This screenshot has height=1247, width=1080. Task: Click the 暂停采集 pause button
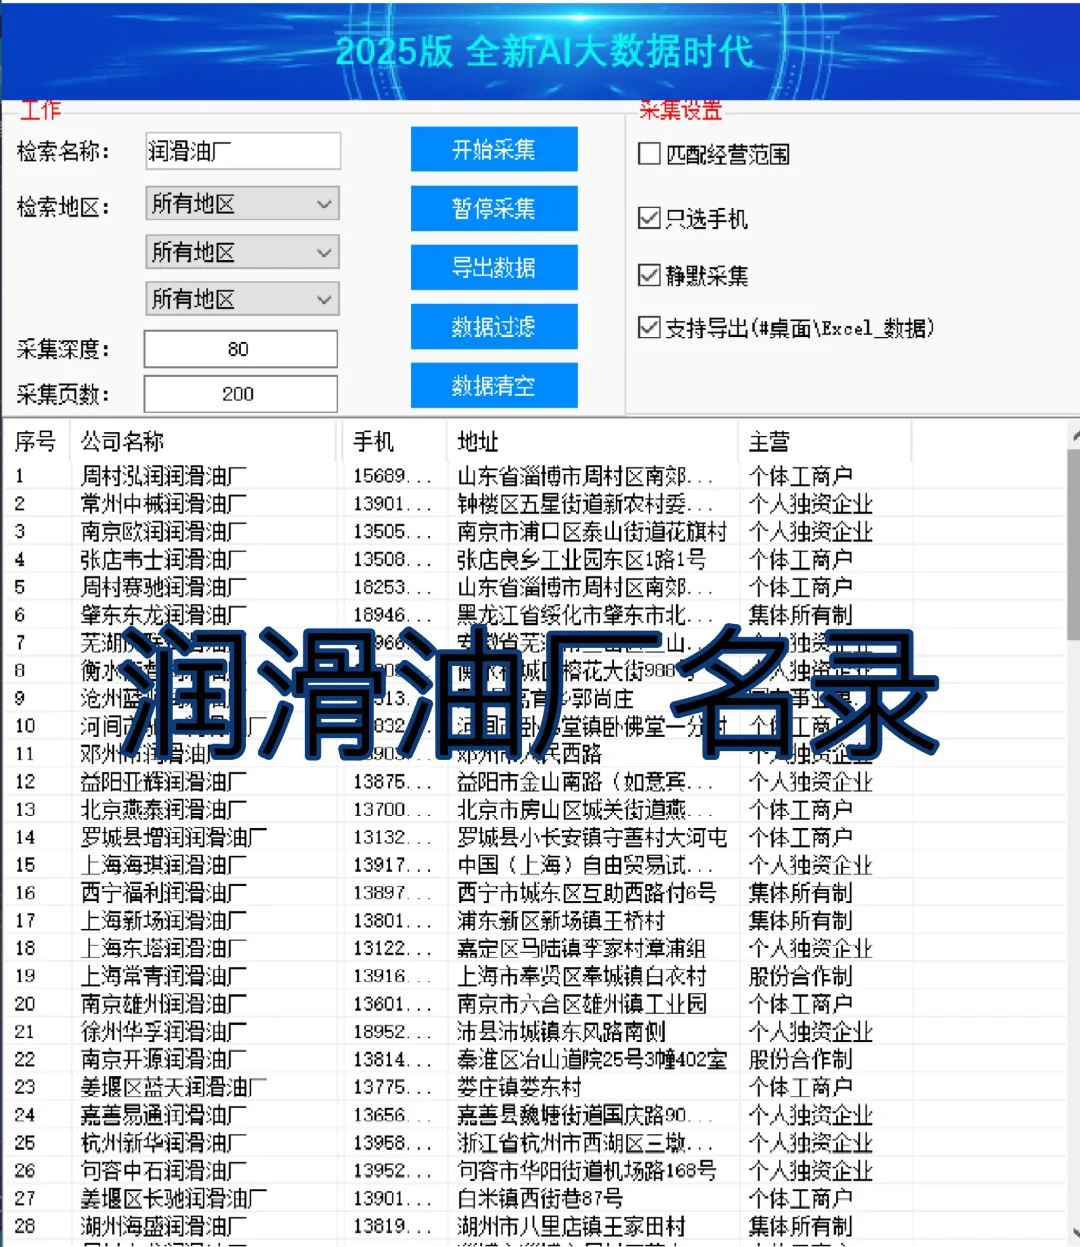493,208
